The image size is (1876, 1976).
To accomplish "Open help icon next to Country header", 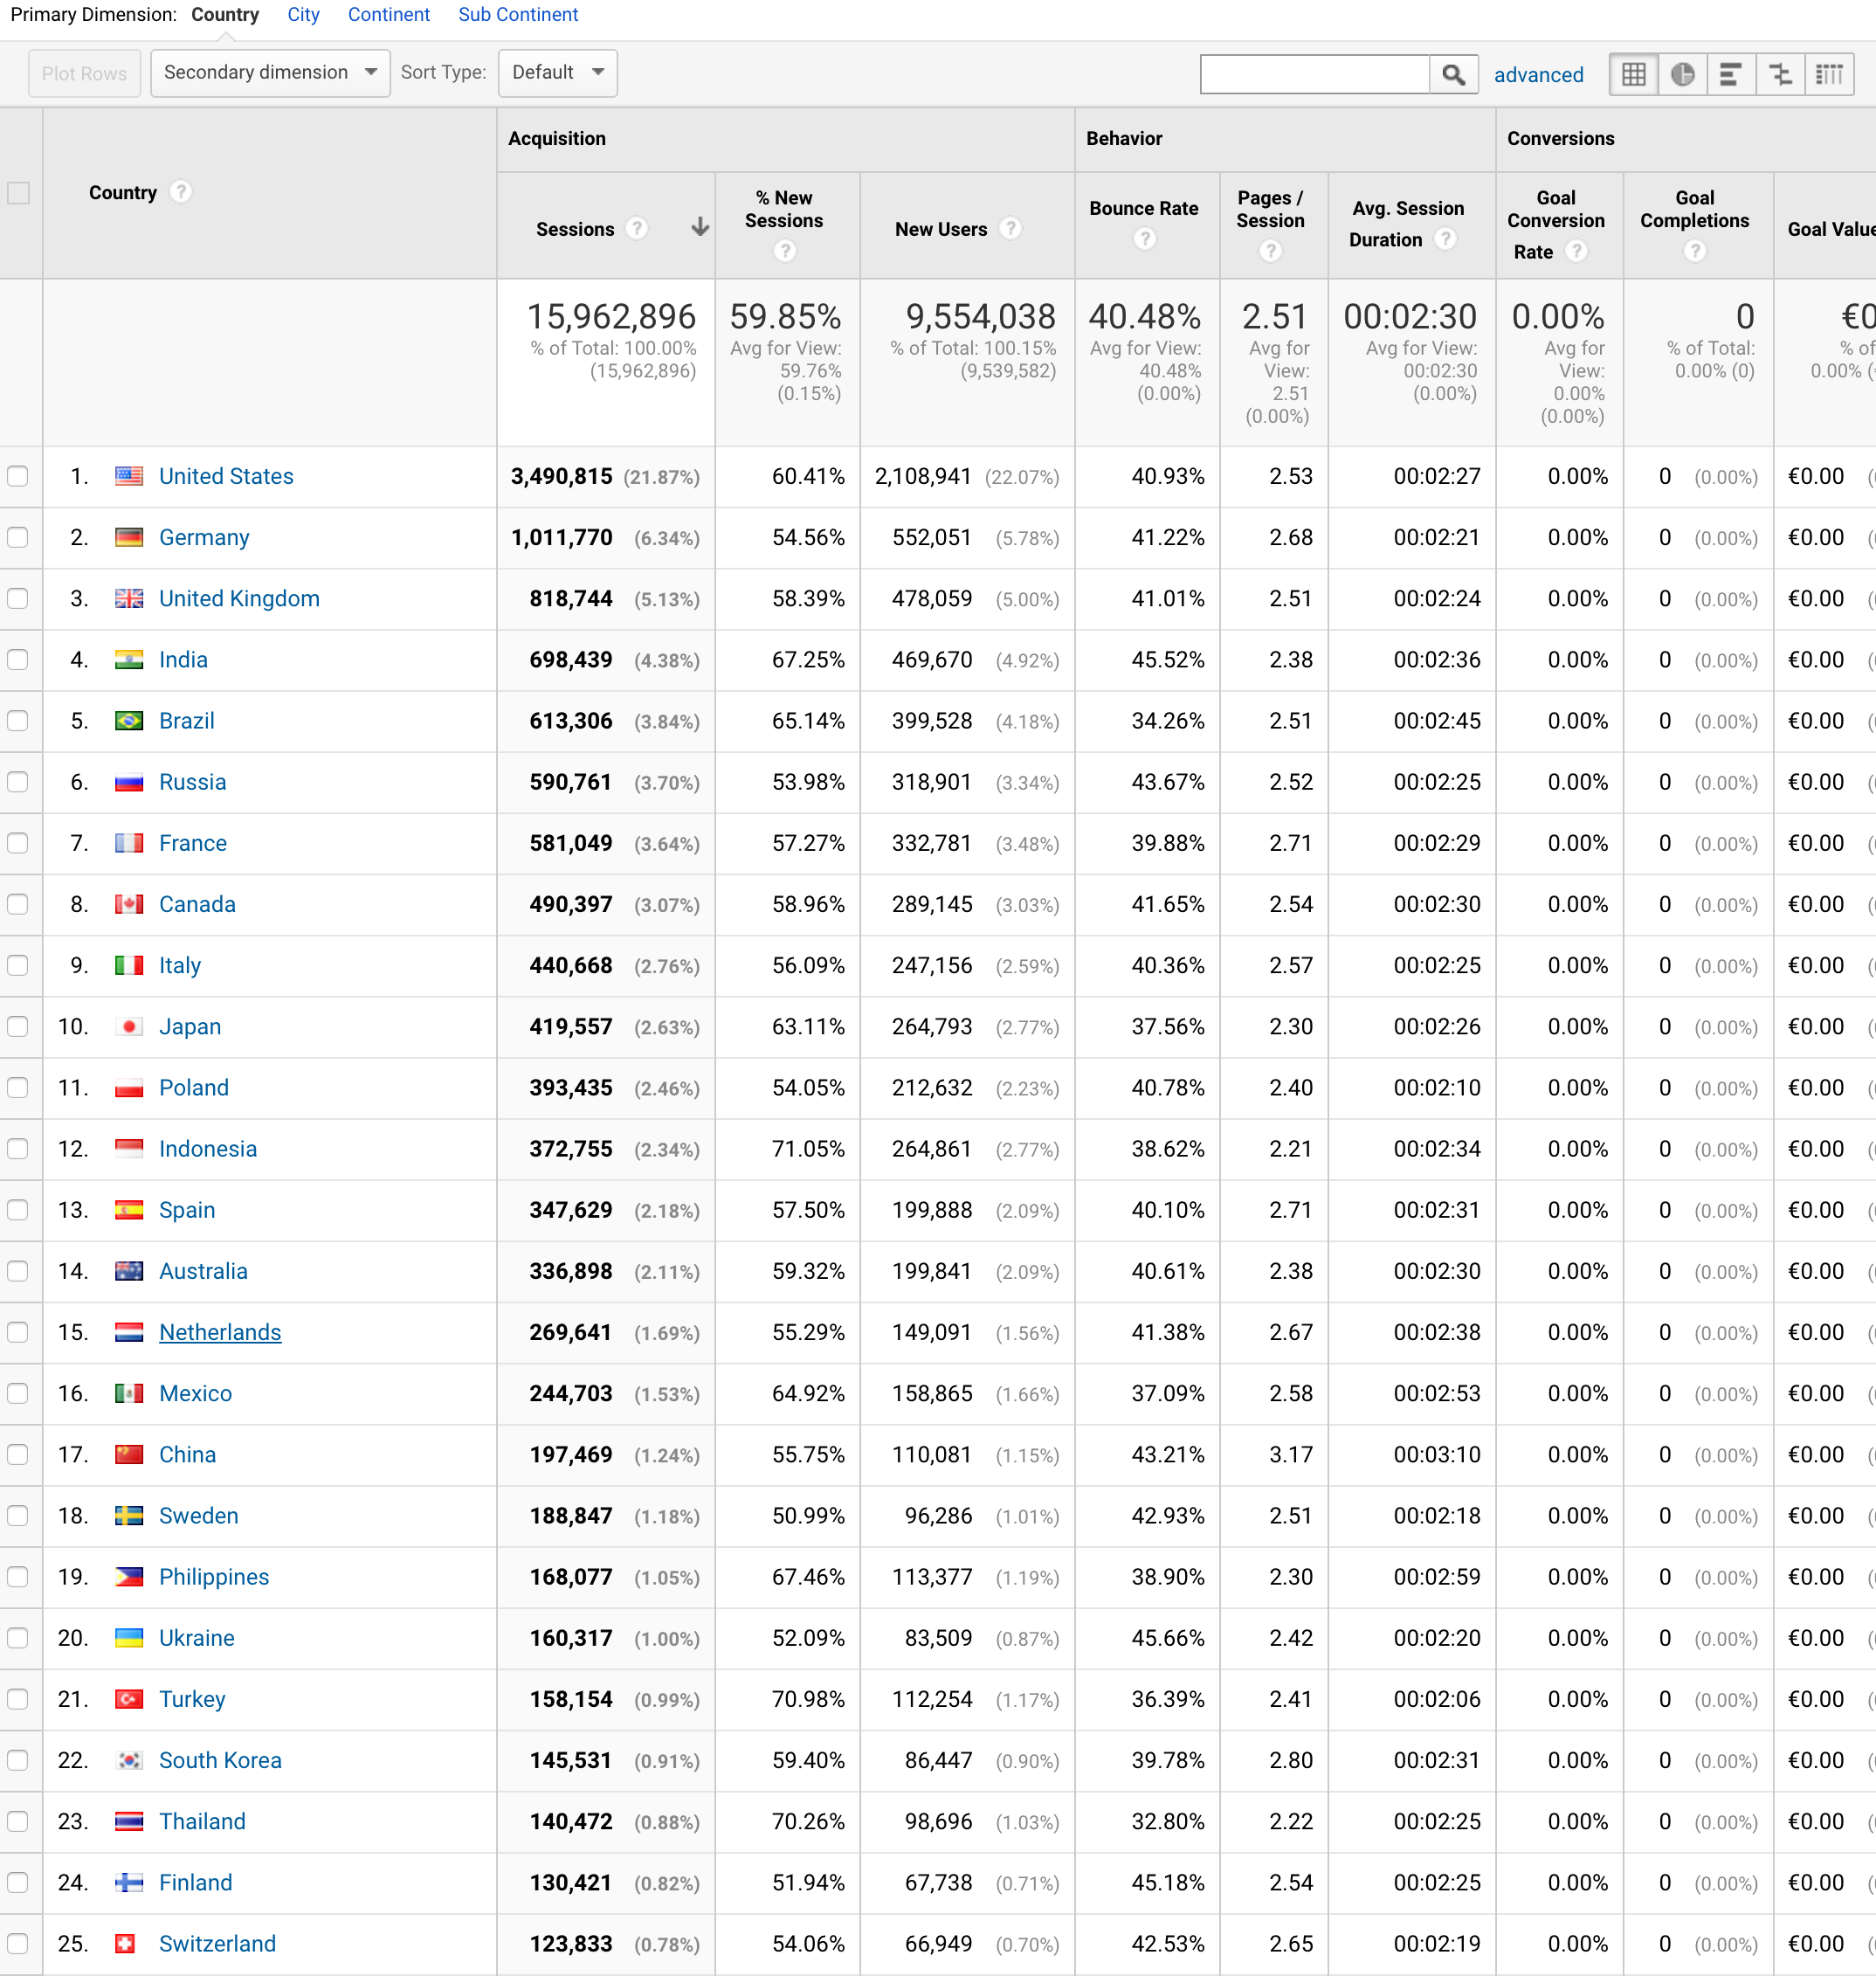I will click(x=181, y=192).
